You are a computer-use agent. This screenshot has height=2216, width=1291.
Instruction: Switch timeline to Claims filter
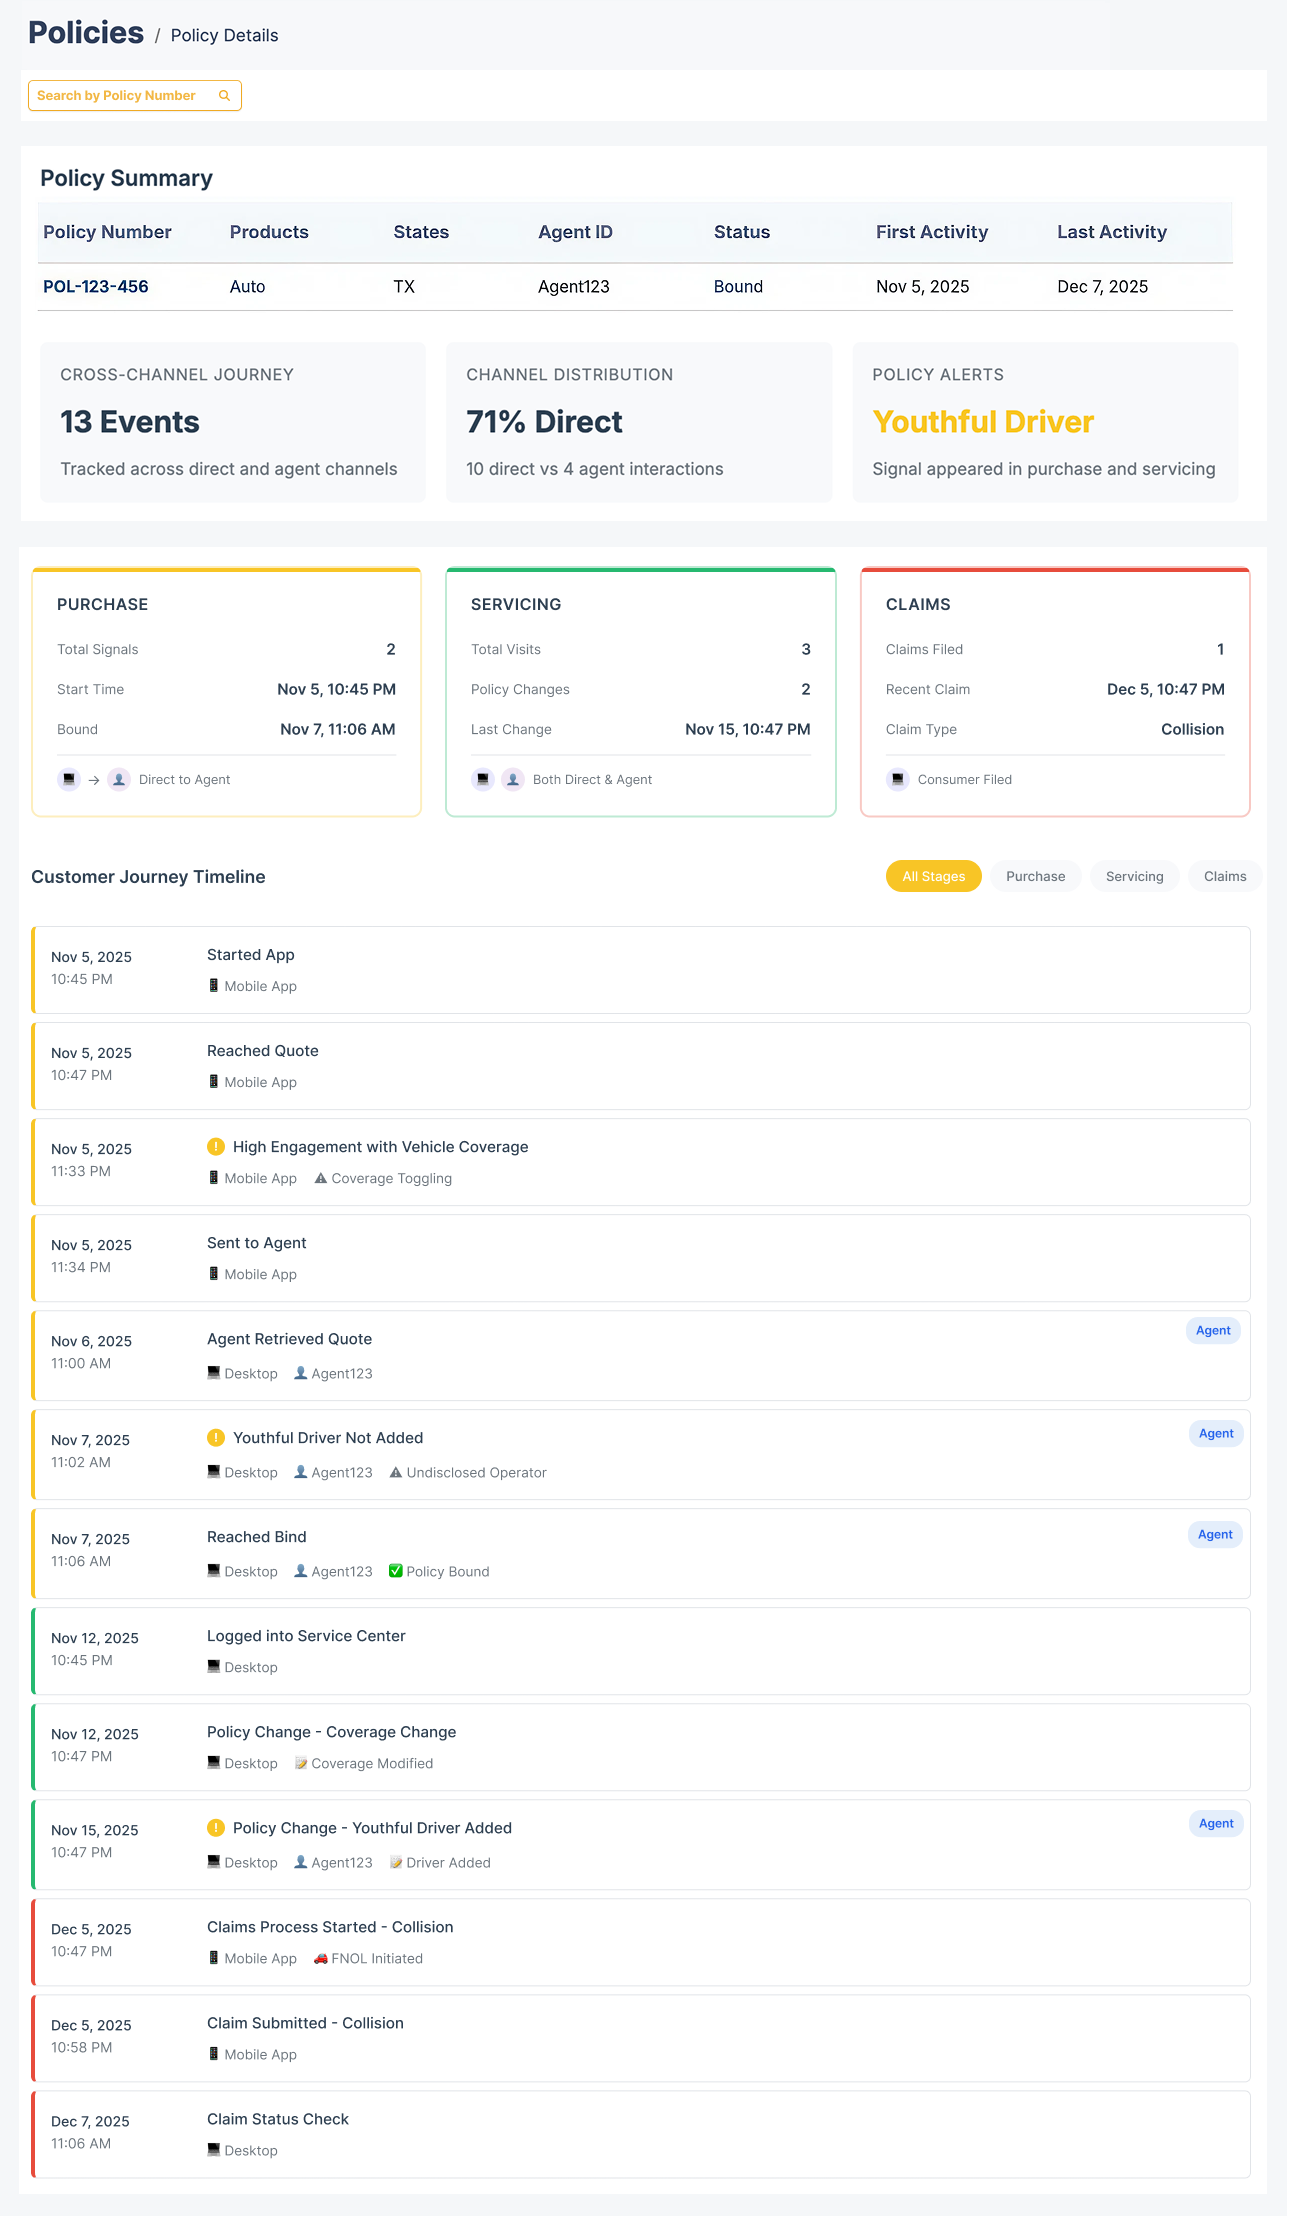[1224, 876]
